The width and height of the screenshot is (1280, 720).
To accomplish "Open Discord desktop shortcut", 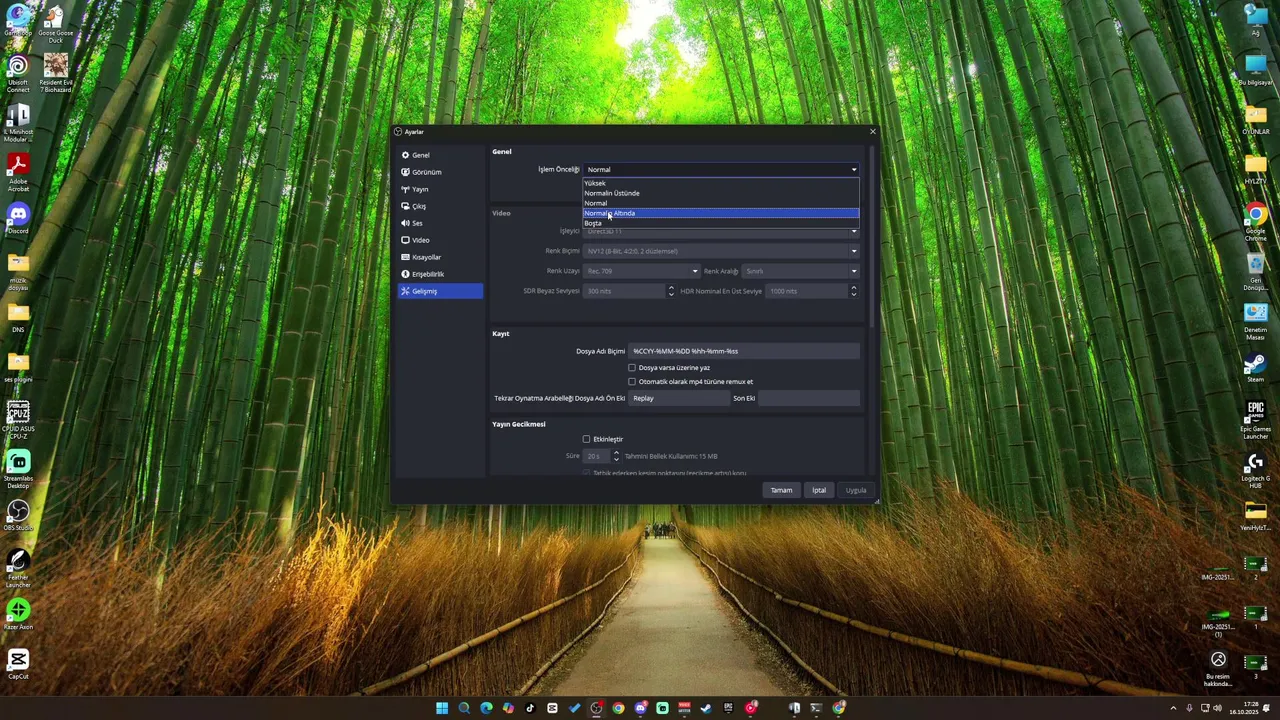I will [x=18, y=220].
